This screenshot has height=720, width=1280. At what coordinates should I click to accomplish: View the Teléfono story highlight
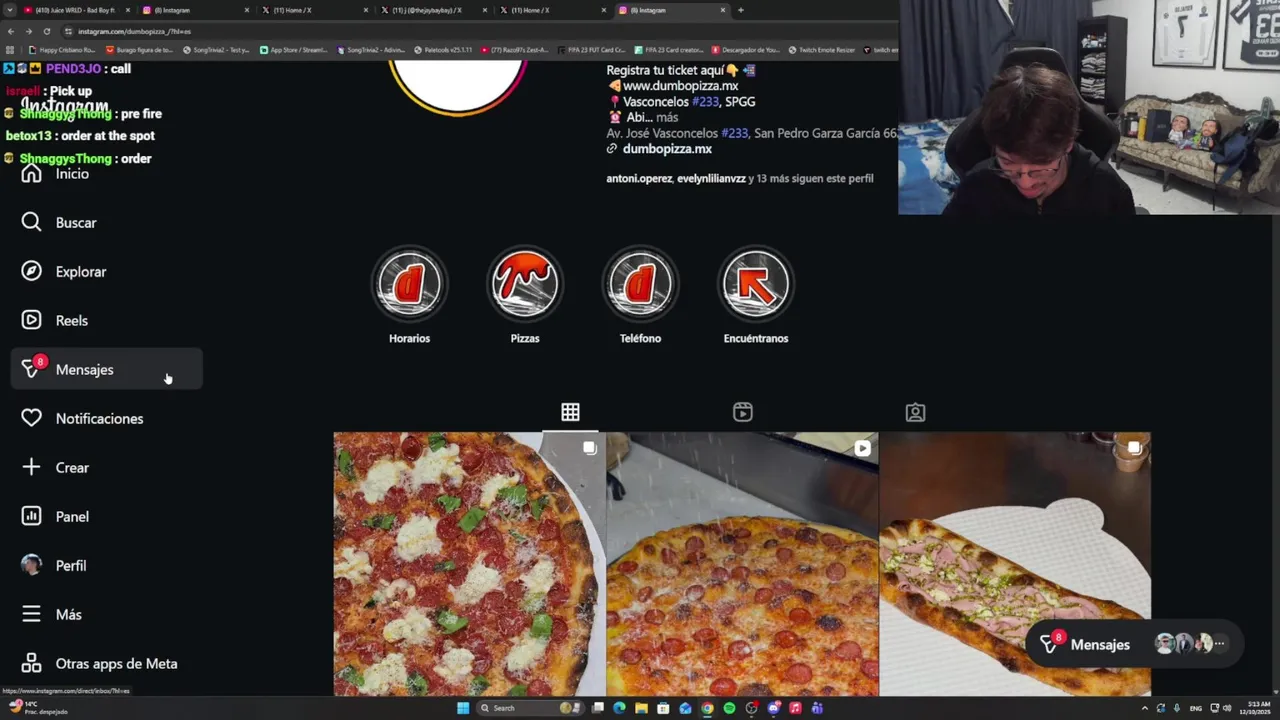640,285
